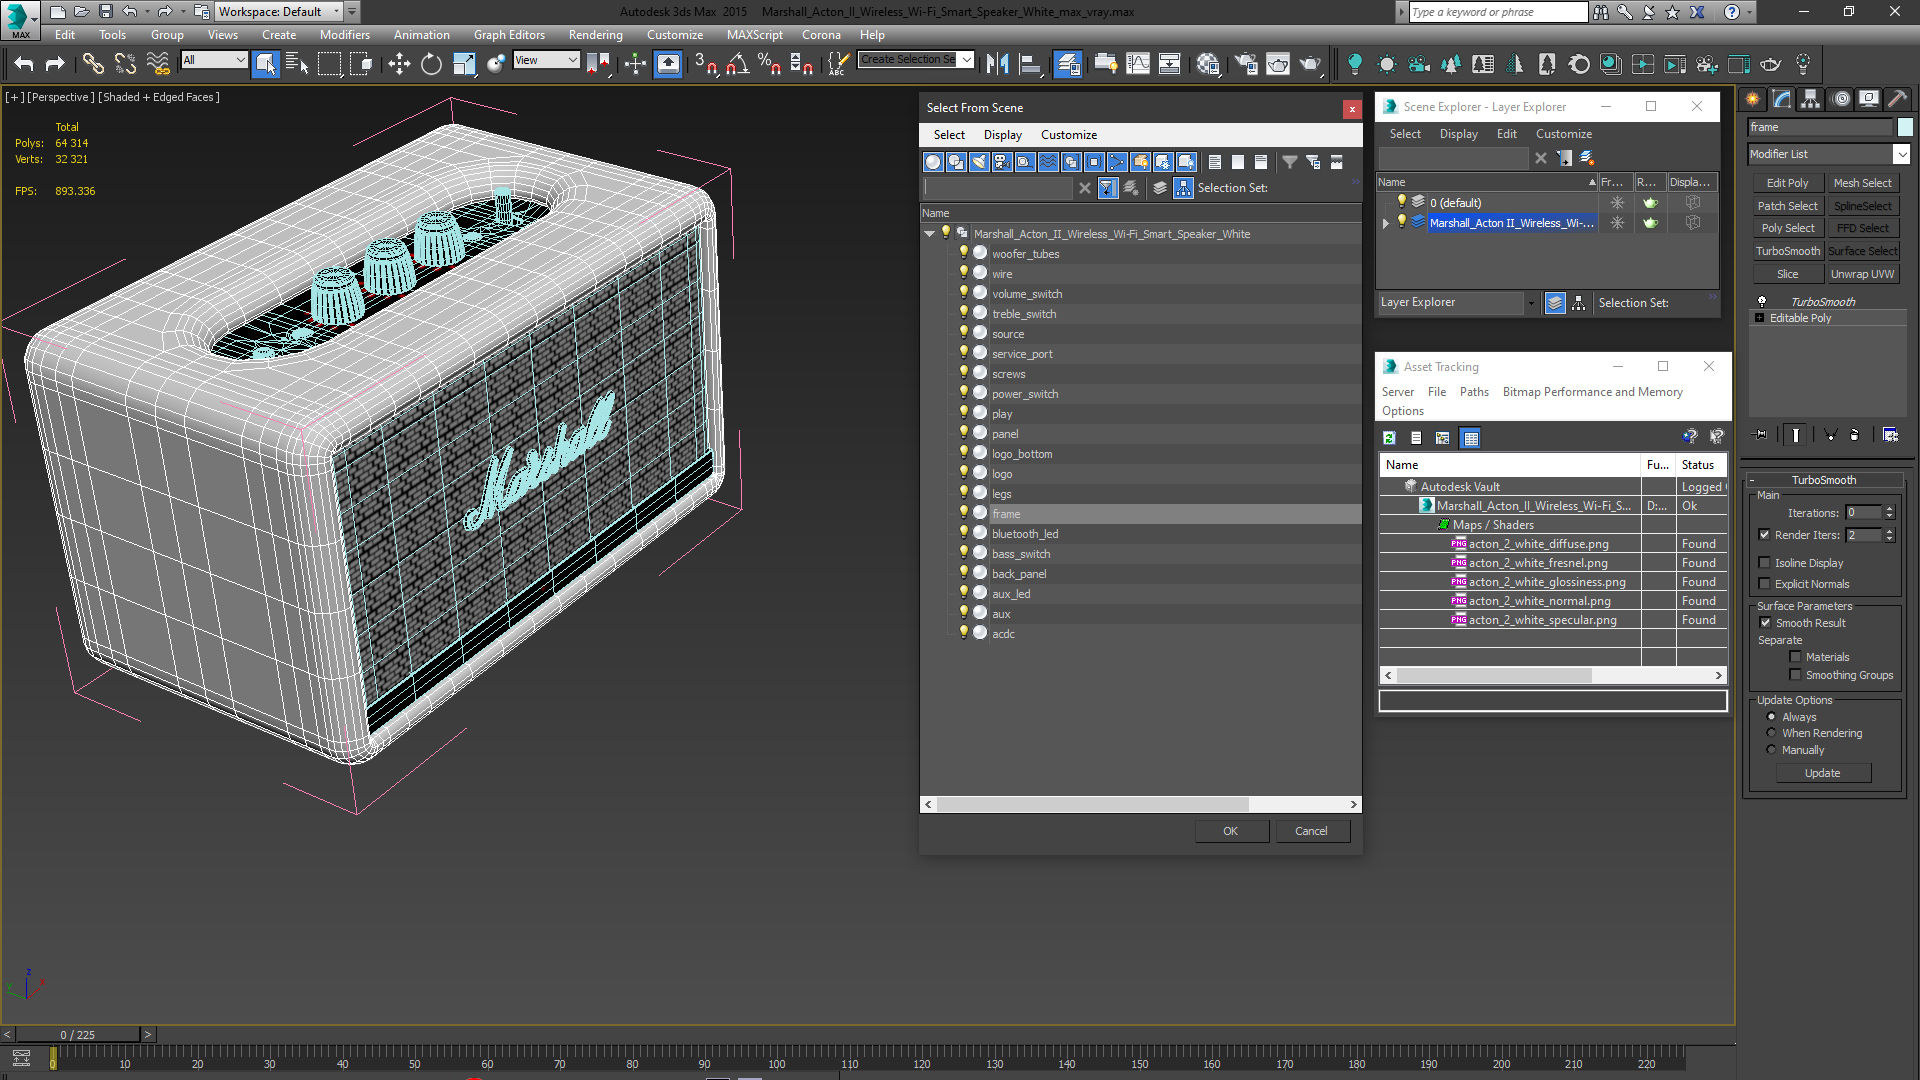
Task: Open the Material Editor icon
Action: pyautogui.click(x=1208, y=64)
